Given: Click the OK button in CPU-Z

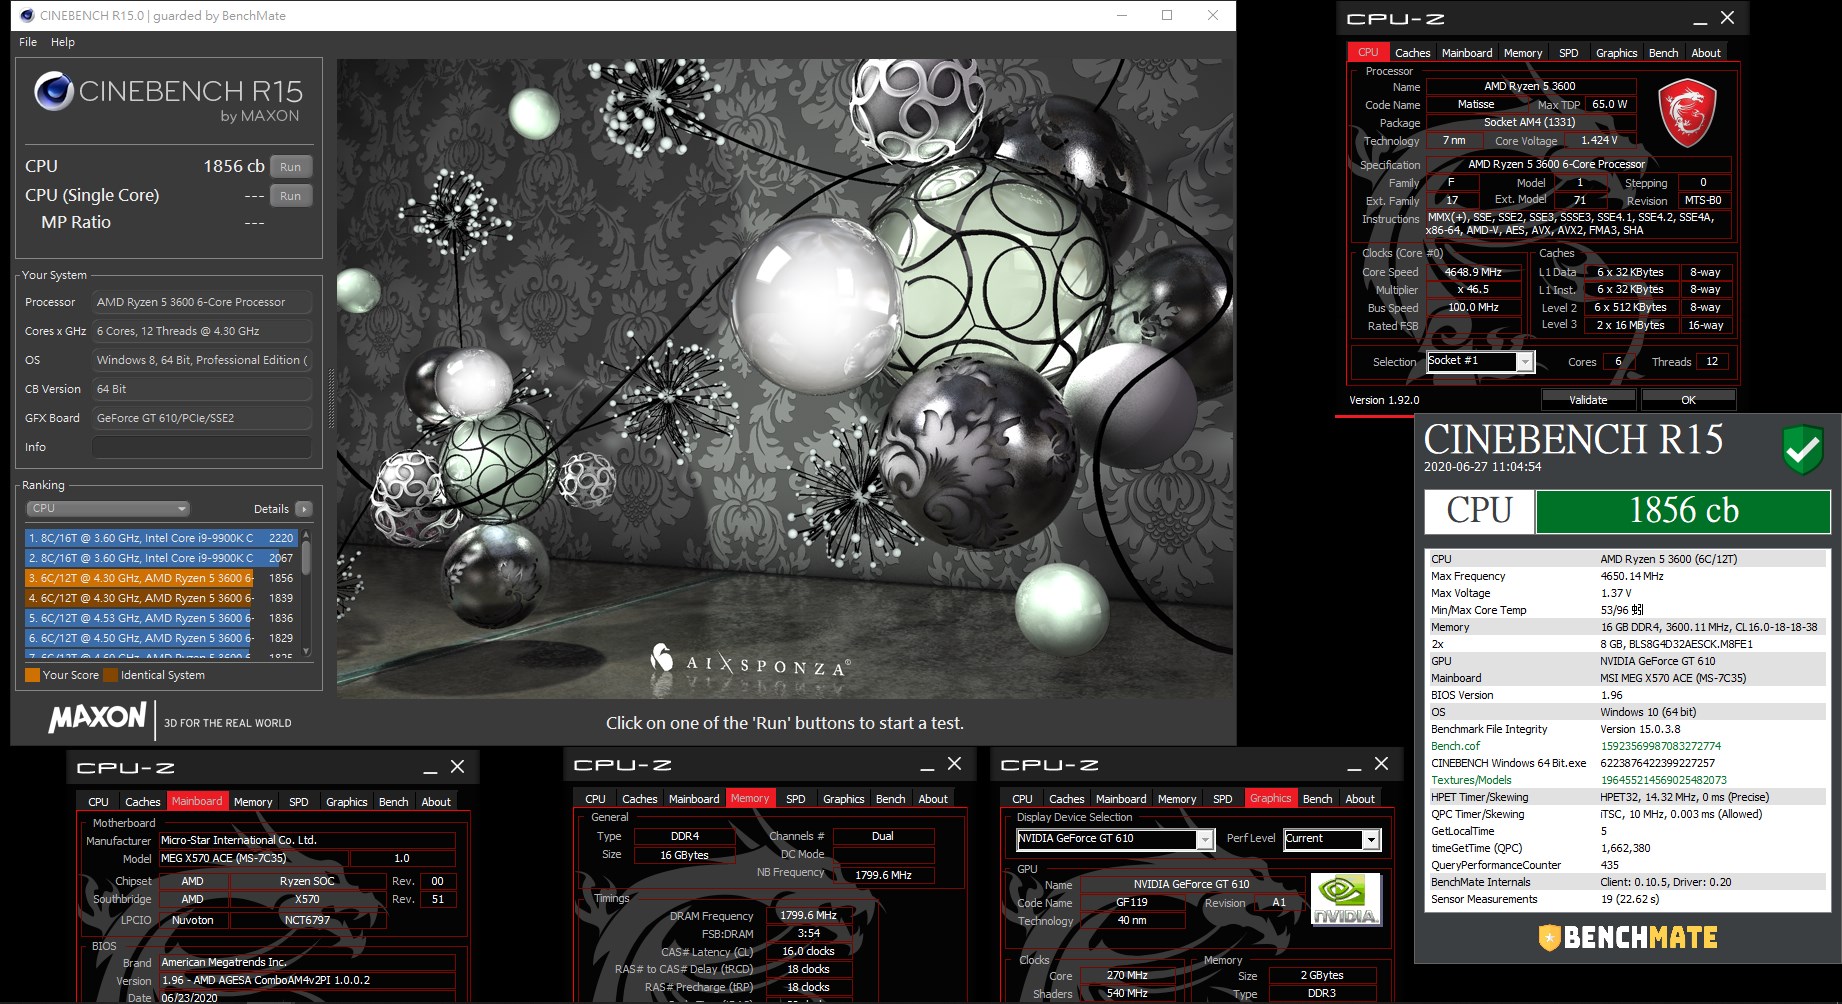Looking at the screenshot, I should pos(1688,400).
